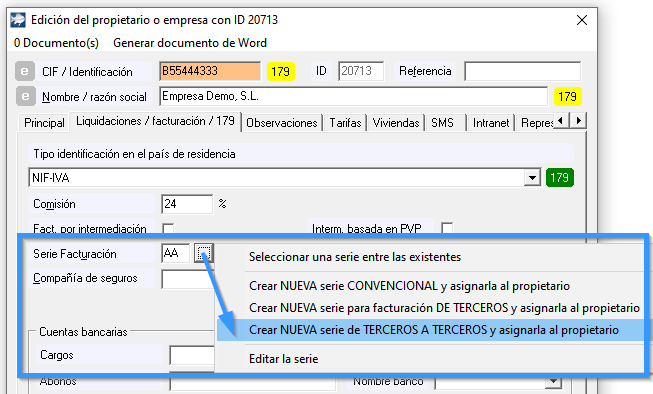
Task: Switch to the Viviendas tab
Action: [x=396, y=123]
